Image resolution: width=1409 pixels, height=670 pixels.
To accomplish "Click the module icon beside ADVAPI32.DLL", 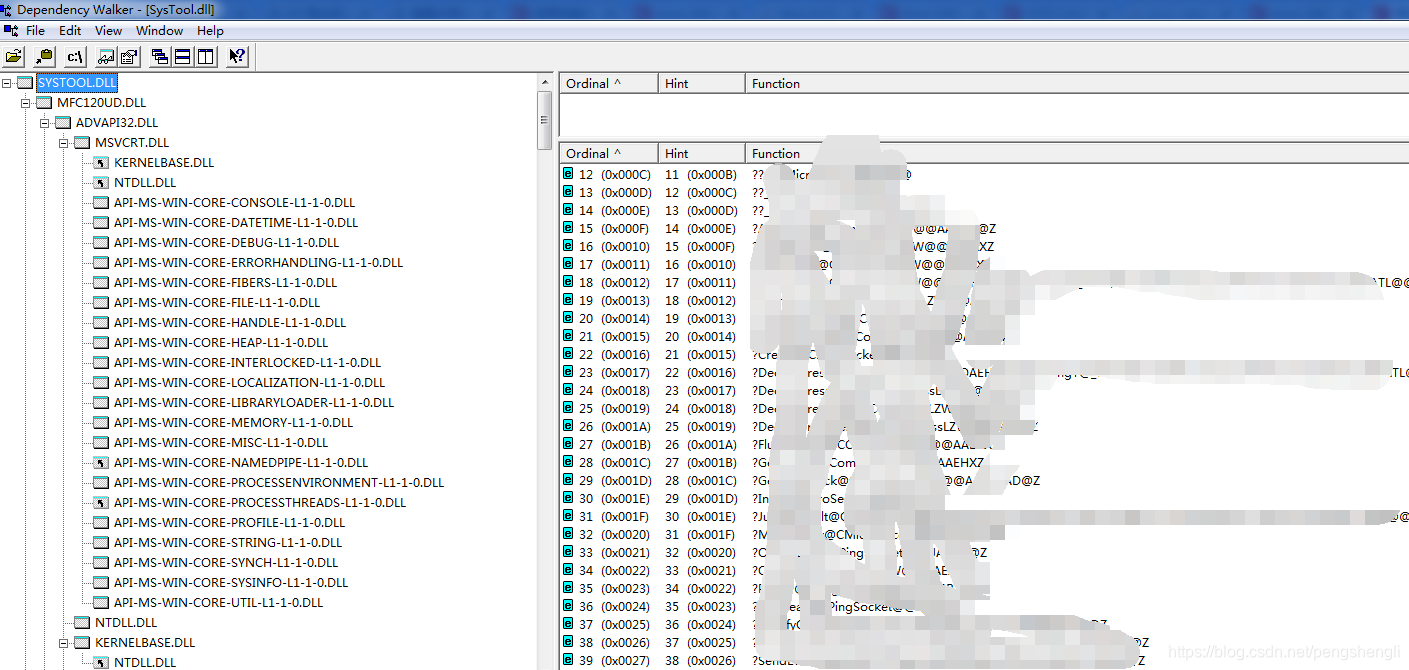I will tap(64, 123).
